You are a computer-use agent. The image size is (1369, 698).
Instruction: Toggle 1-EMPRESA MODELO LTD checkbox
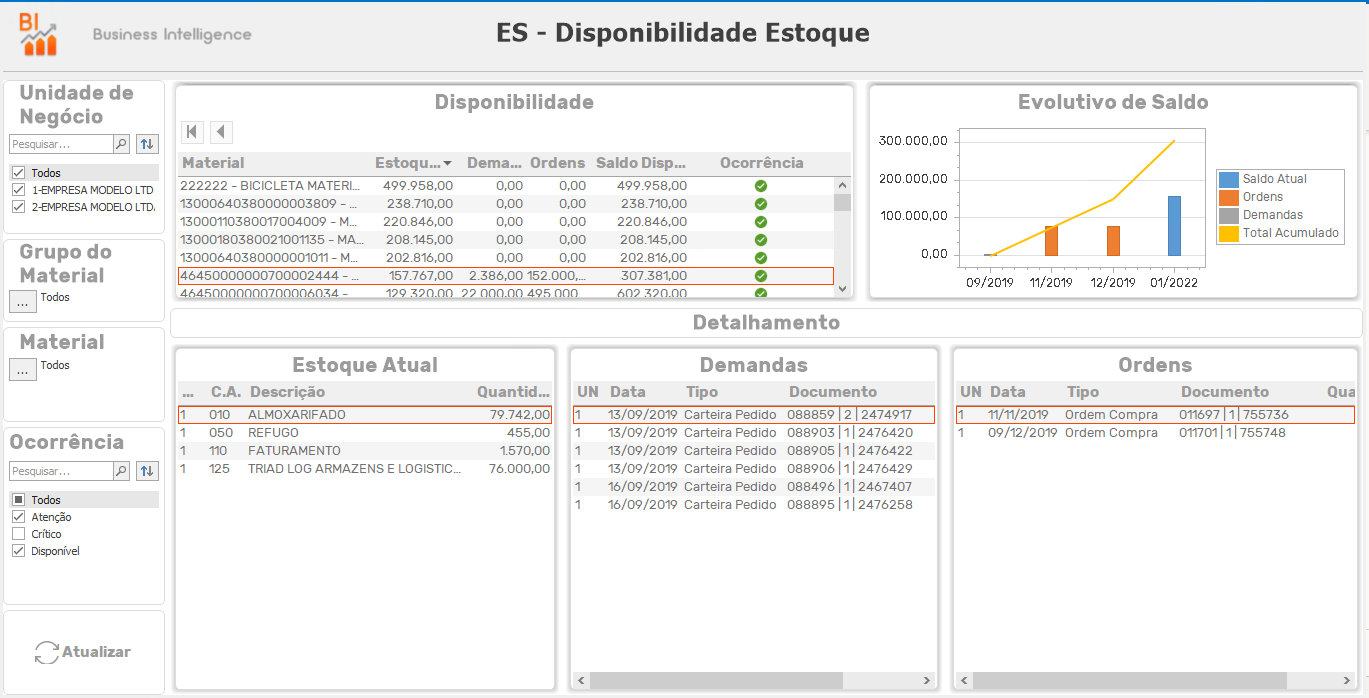[x=18, y=190]
